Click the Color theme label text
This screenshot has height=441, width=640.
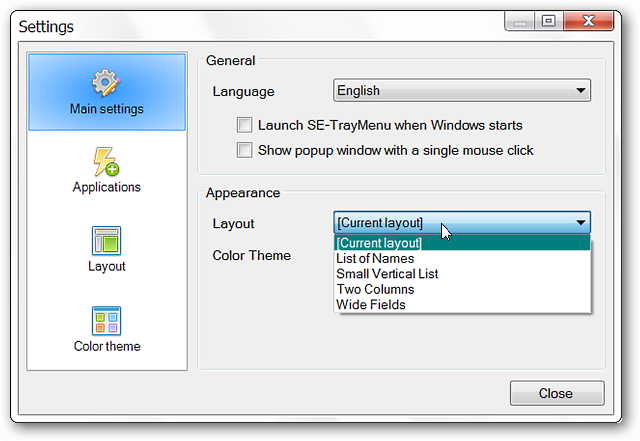click(x=107, y=346)
